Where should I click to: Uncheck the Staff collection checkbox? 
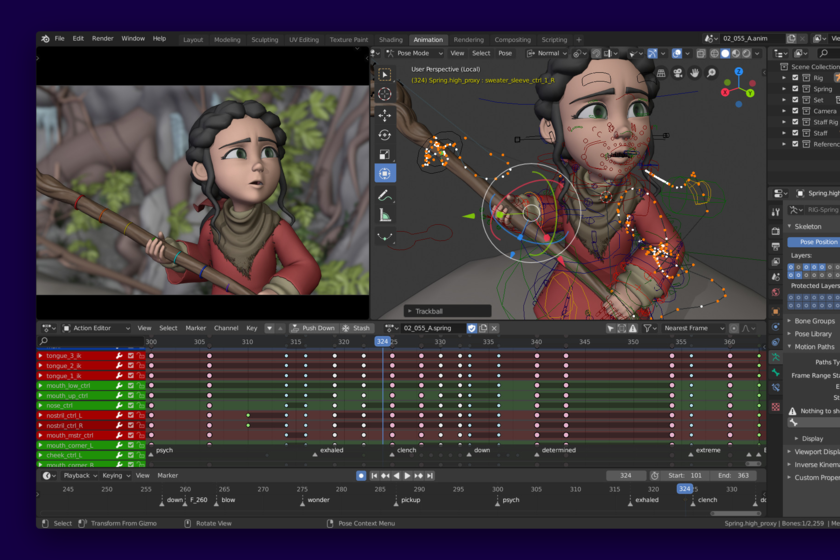coord(796,133)
